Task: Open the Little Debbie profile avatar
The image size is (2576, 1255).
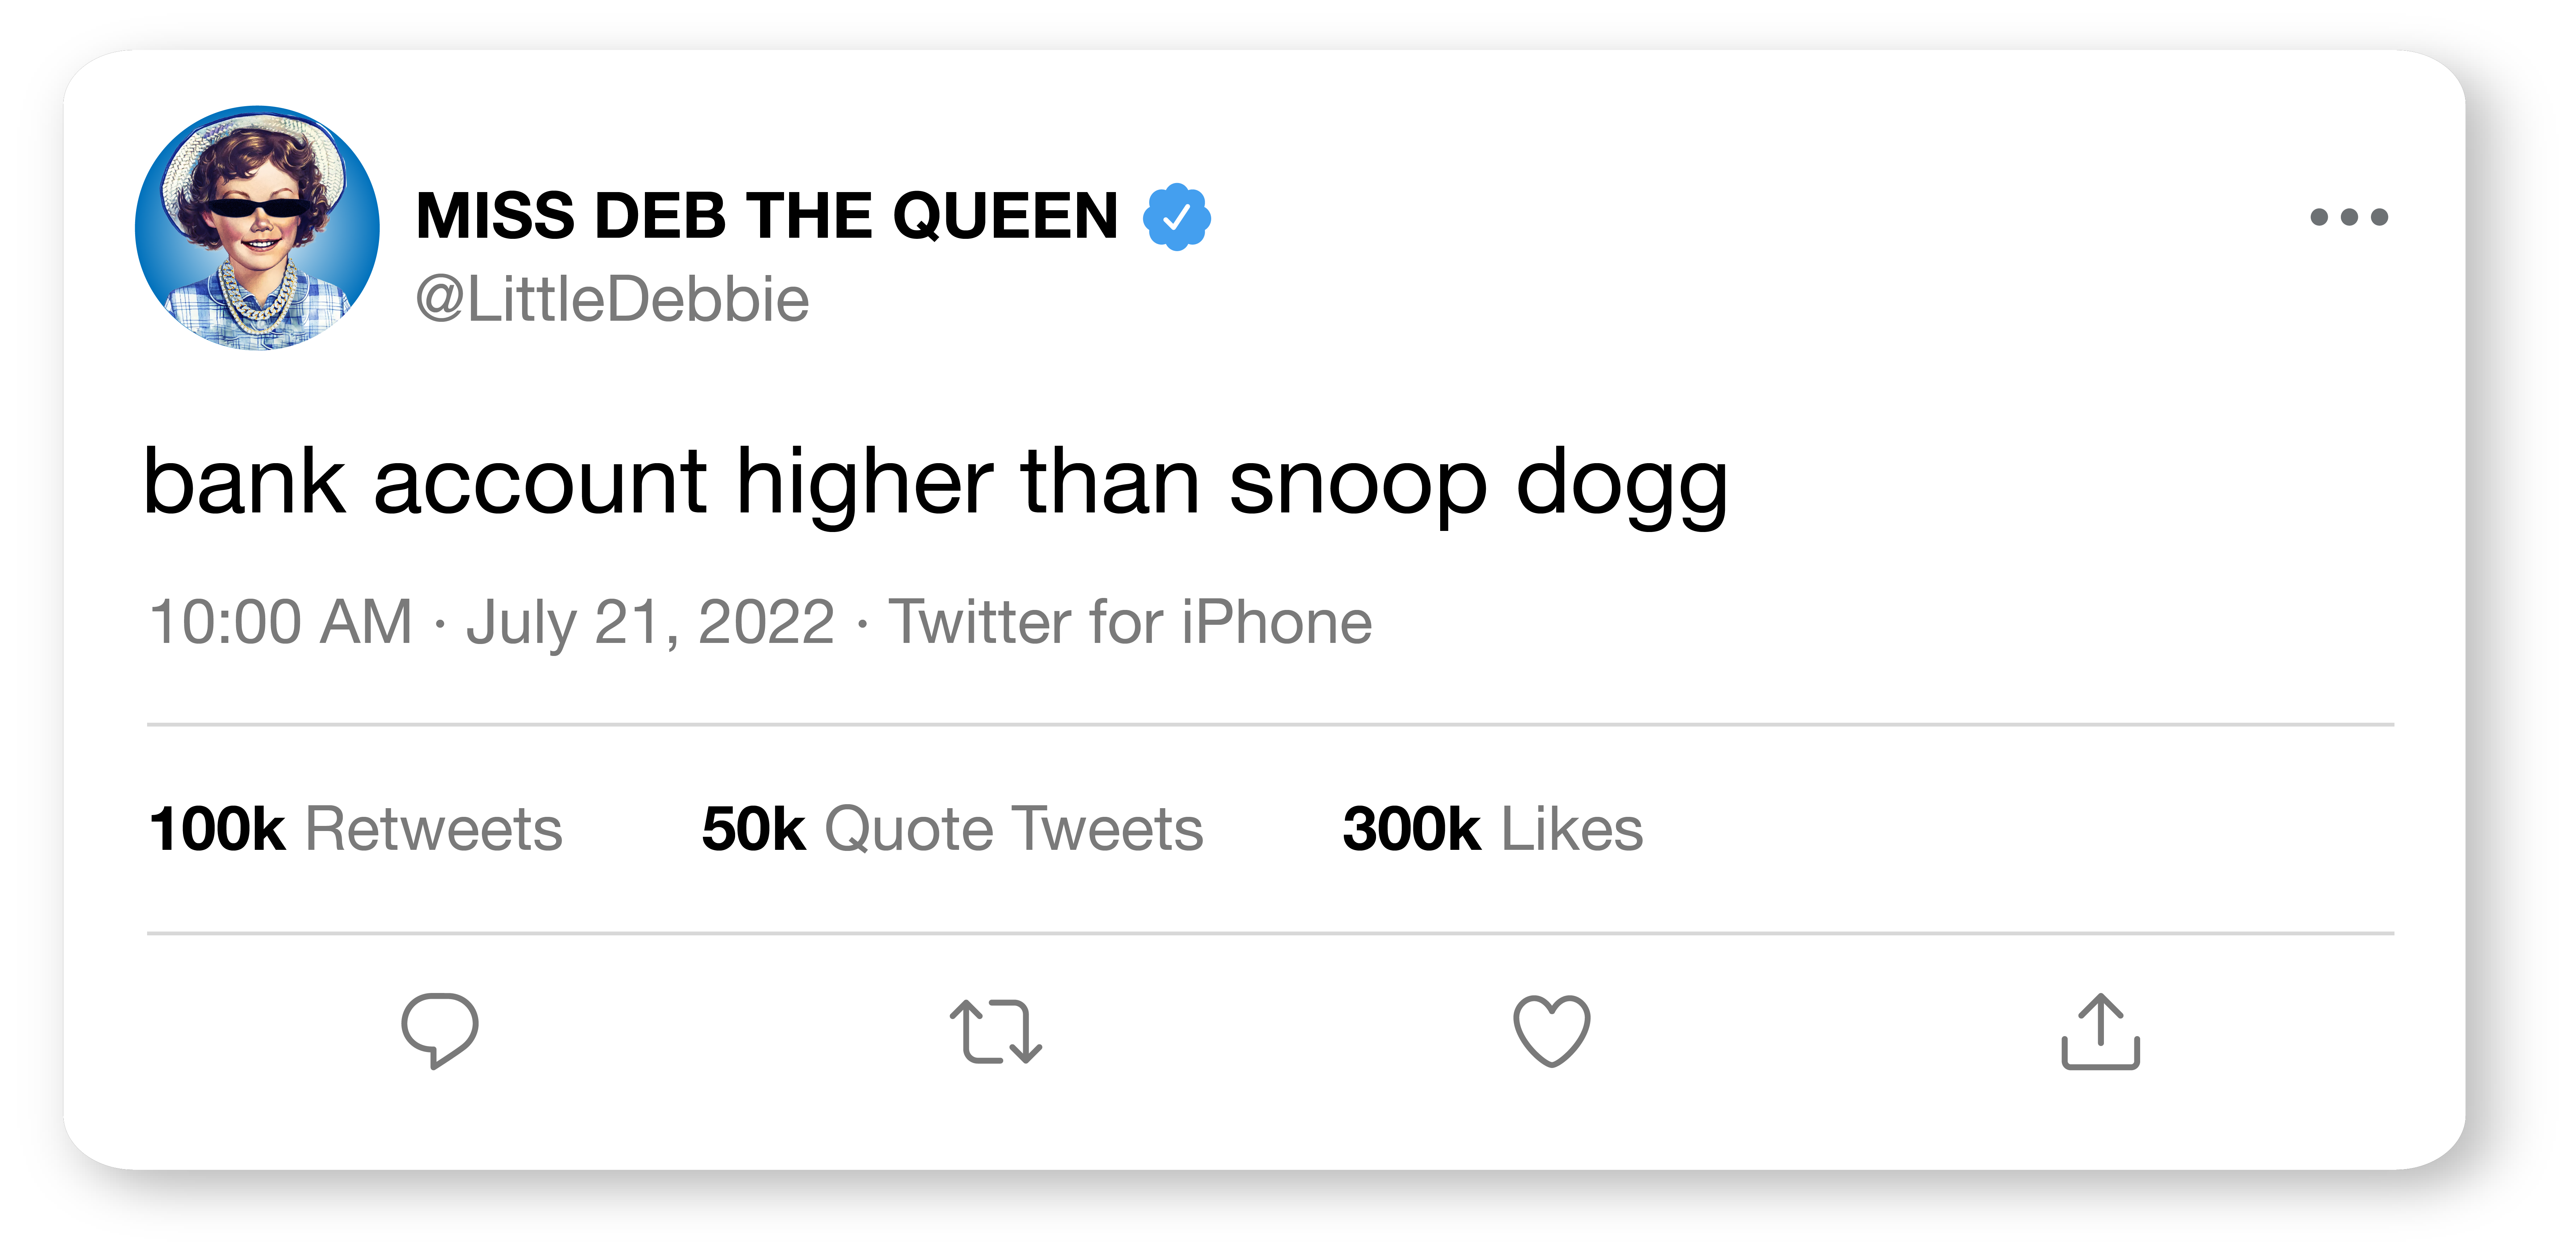Action: tap(257, 228)
